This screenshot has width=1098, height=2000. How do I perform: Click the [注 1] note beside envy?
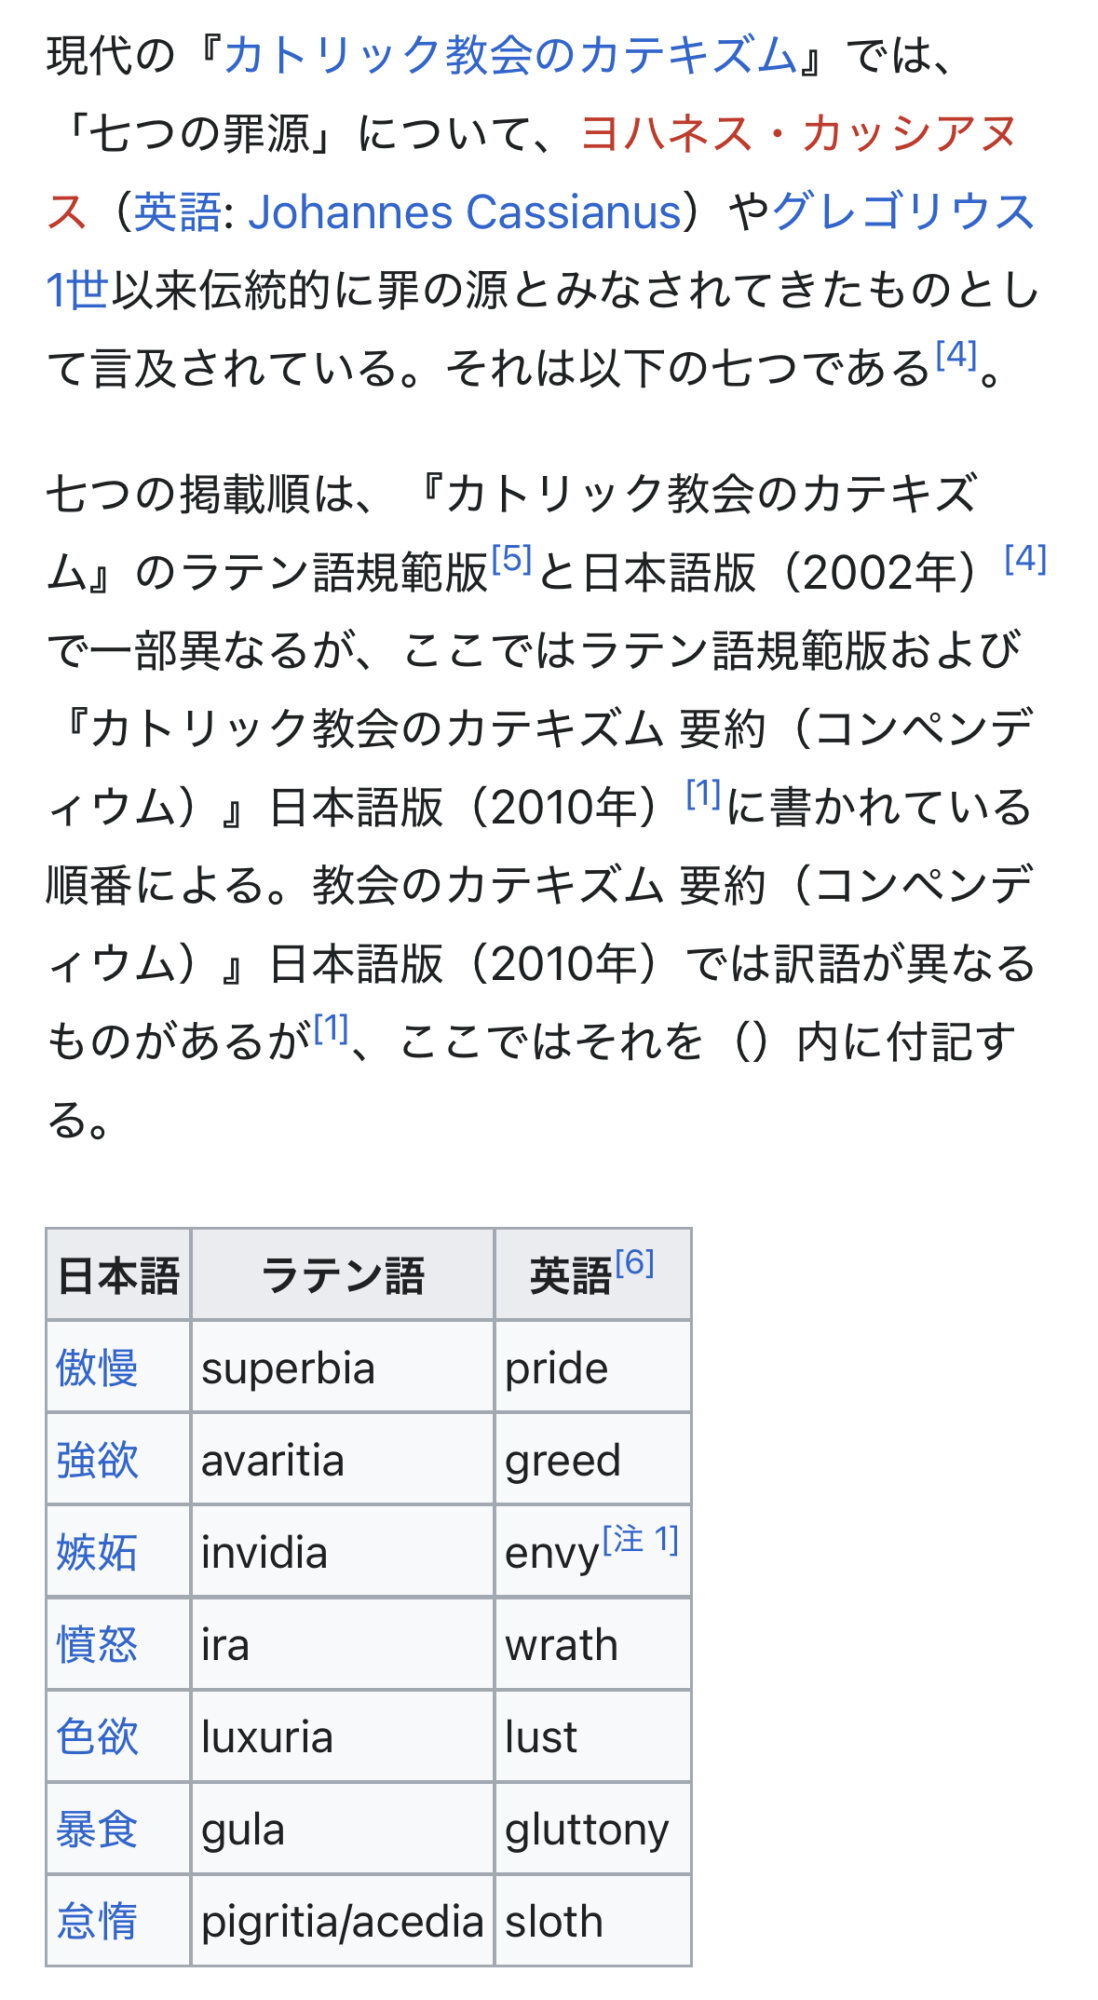(x=640, y=1540)
